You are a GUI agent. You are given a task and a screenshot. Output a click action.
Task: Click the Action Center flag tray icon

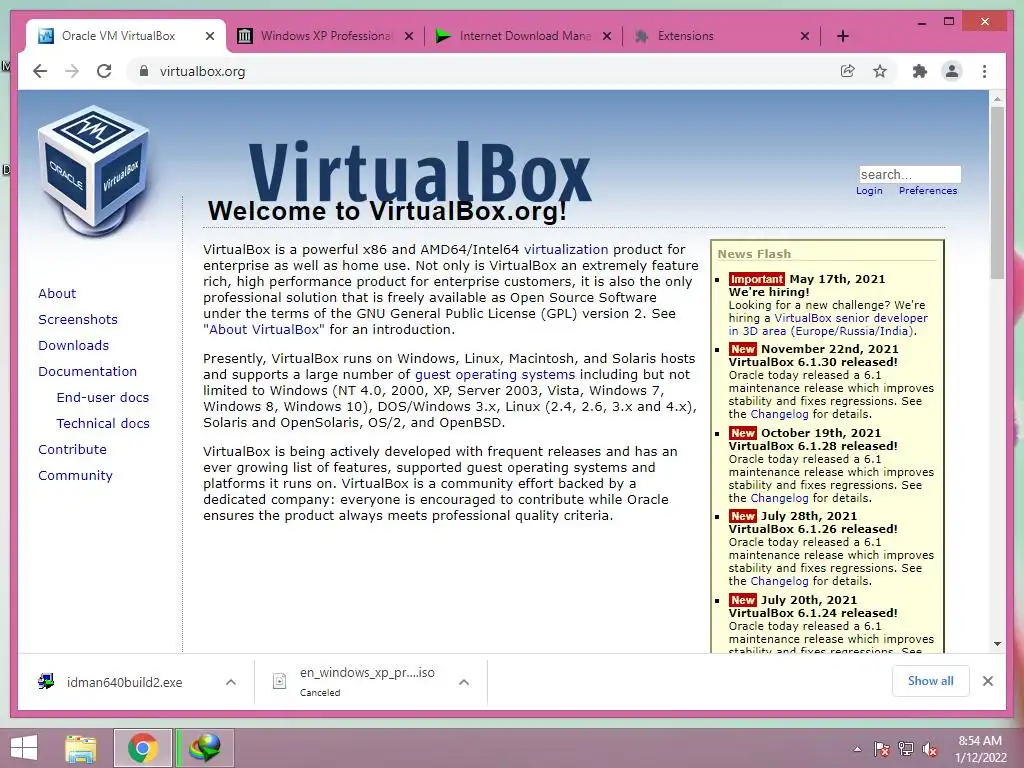click(882, 749)
